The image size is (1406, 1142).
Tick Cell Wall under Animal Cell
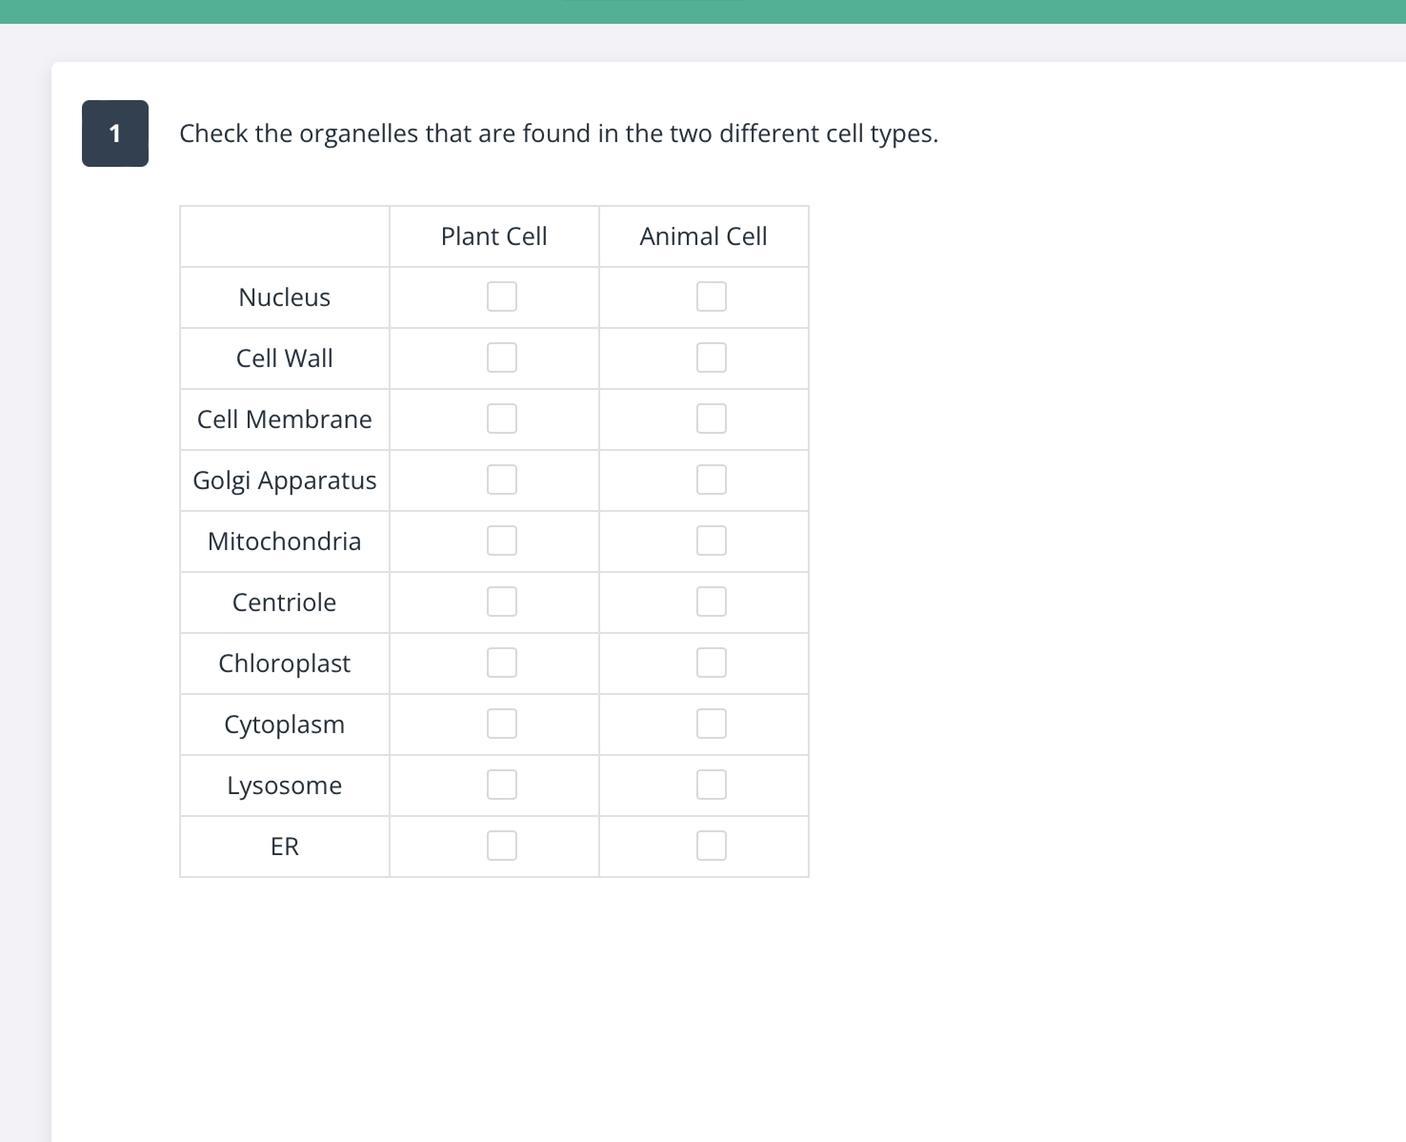click(x=711, y=358)
